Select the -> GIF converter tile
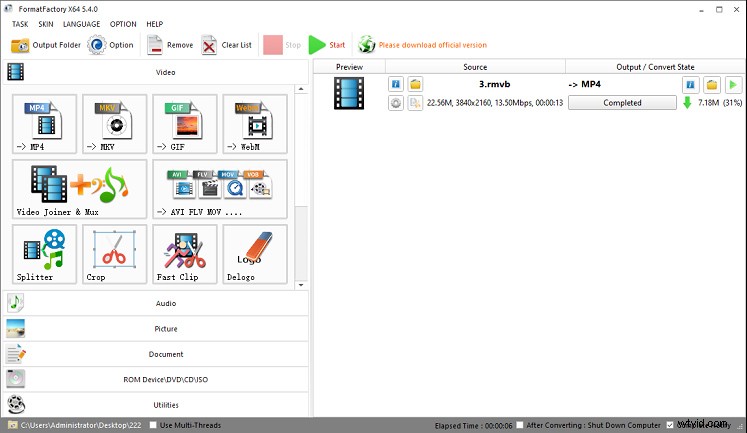Screen dimensions: 747x433 pos(185,124)
